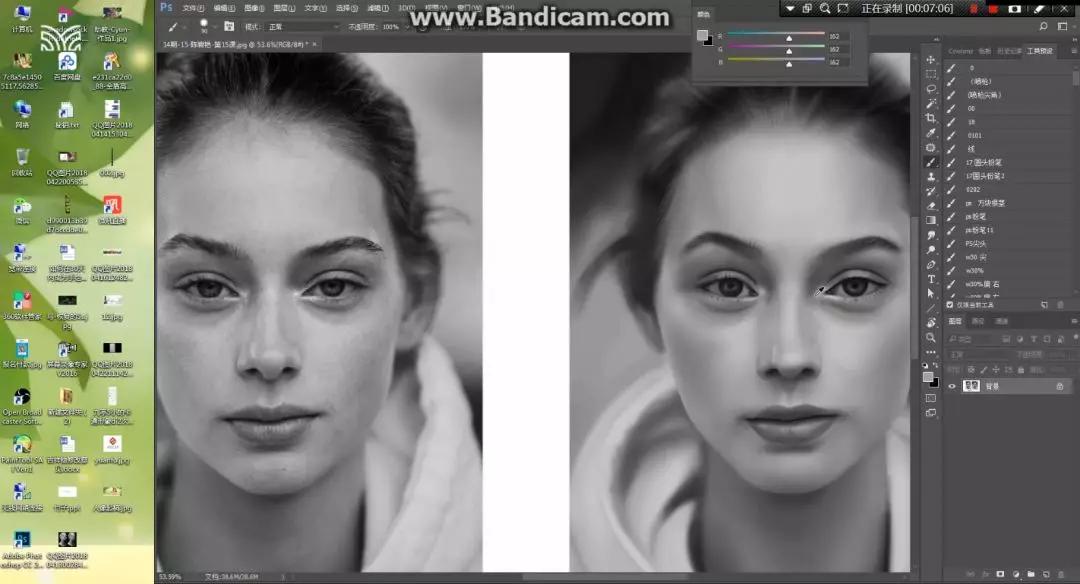Image resolution: width=1080 pixels, height=584 pixels.
Task: Toggle Quick Mask mode icon
Action: click(x=931, y=398)
